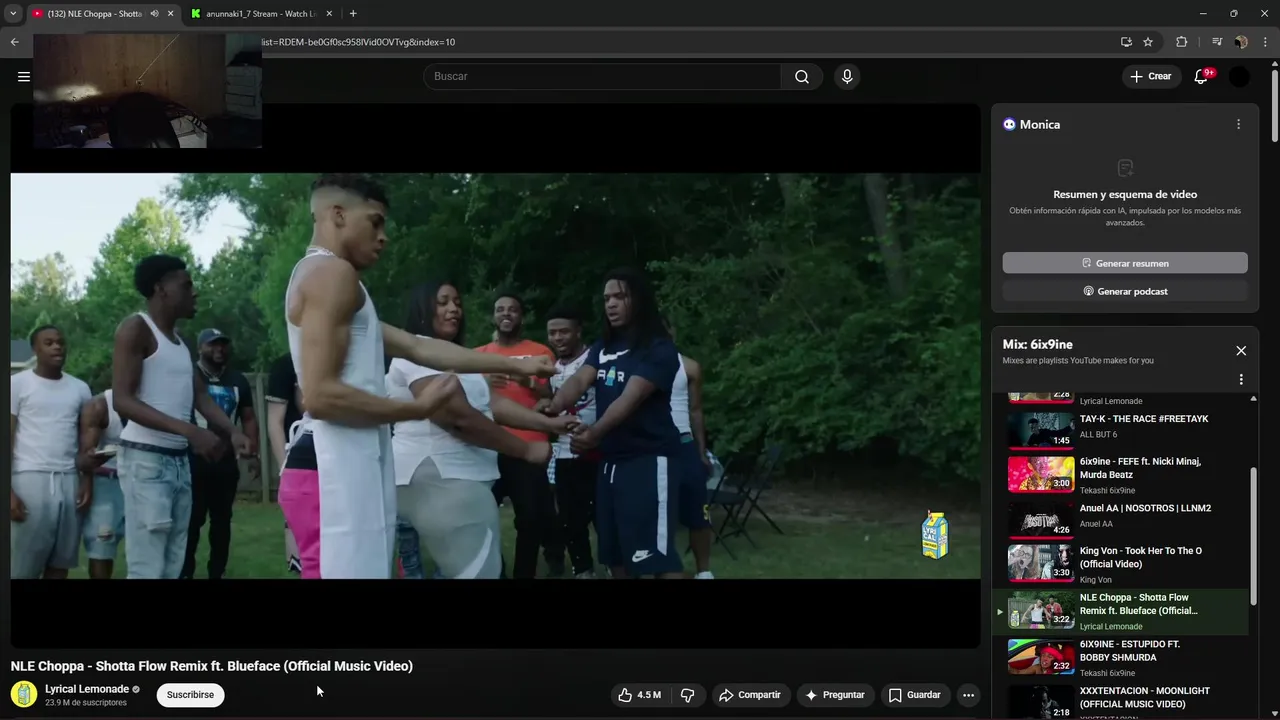The image size is (1280, 720).
Task: Open a new browser tab
Action: 353,14
